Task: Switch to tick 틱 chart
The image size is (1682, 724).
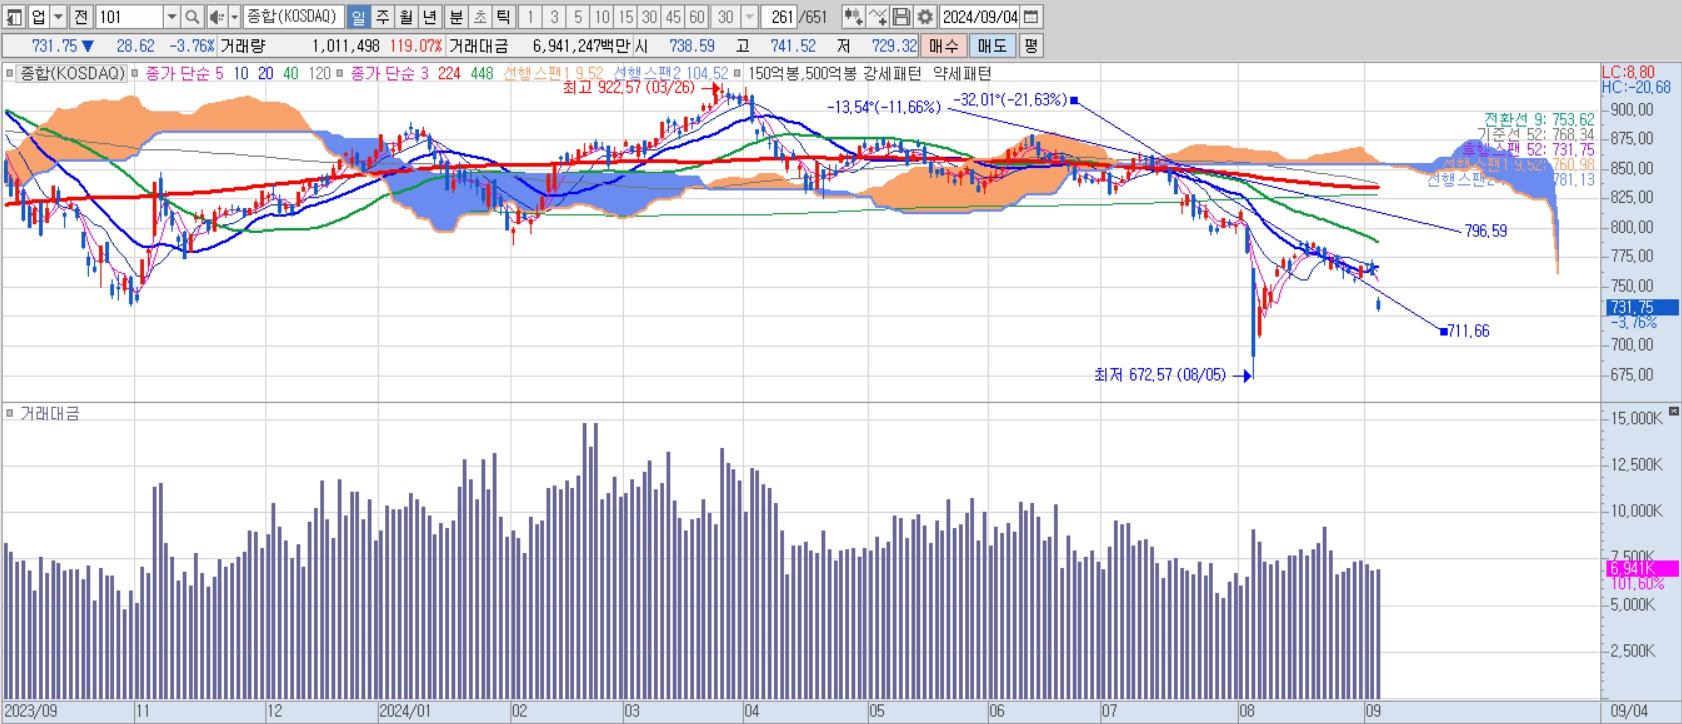Action: click(x=504, y=17)
